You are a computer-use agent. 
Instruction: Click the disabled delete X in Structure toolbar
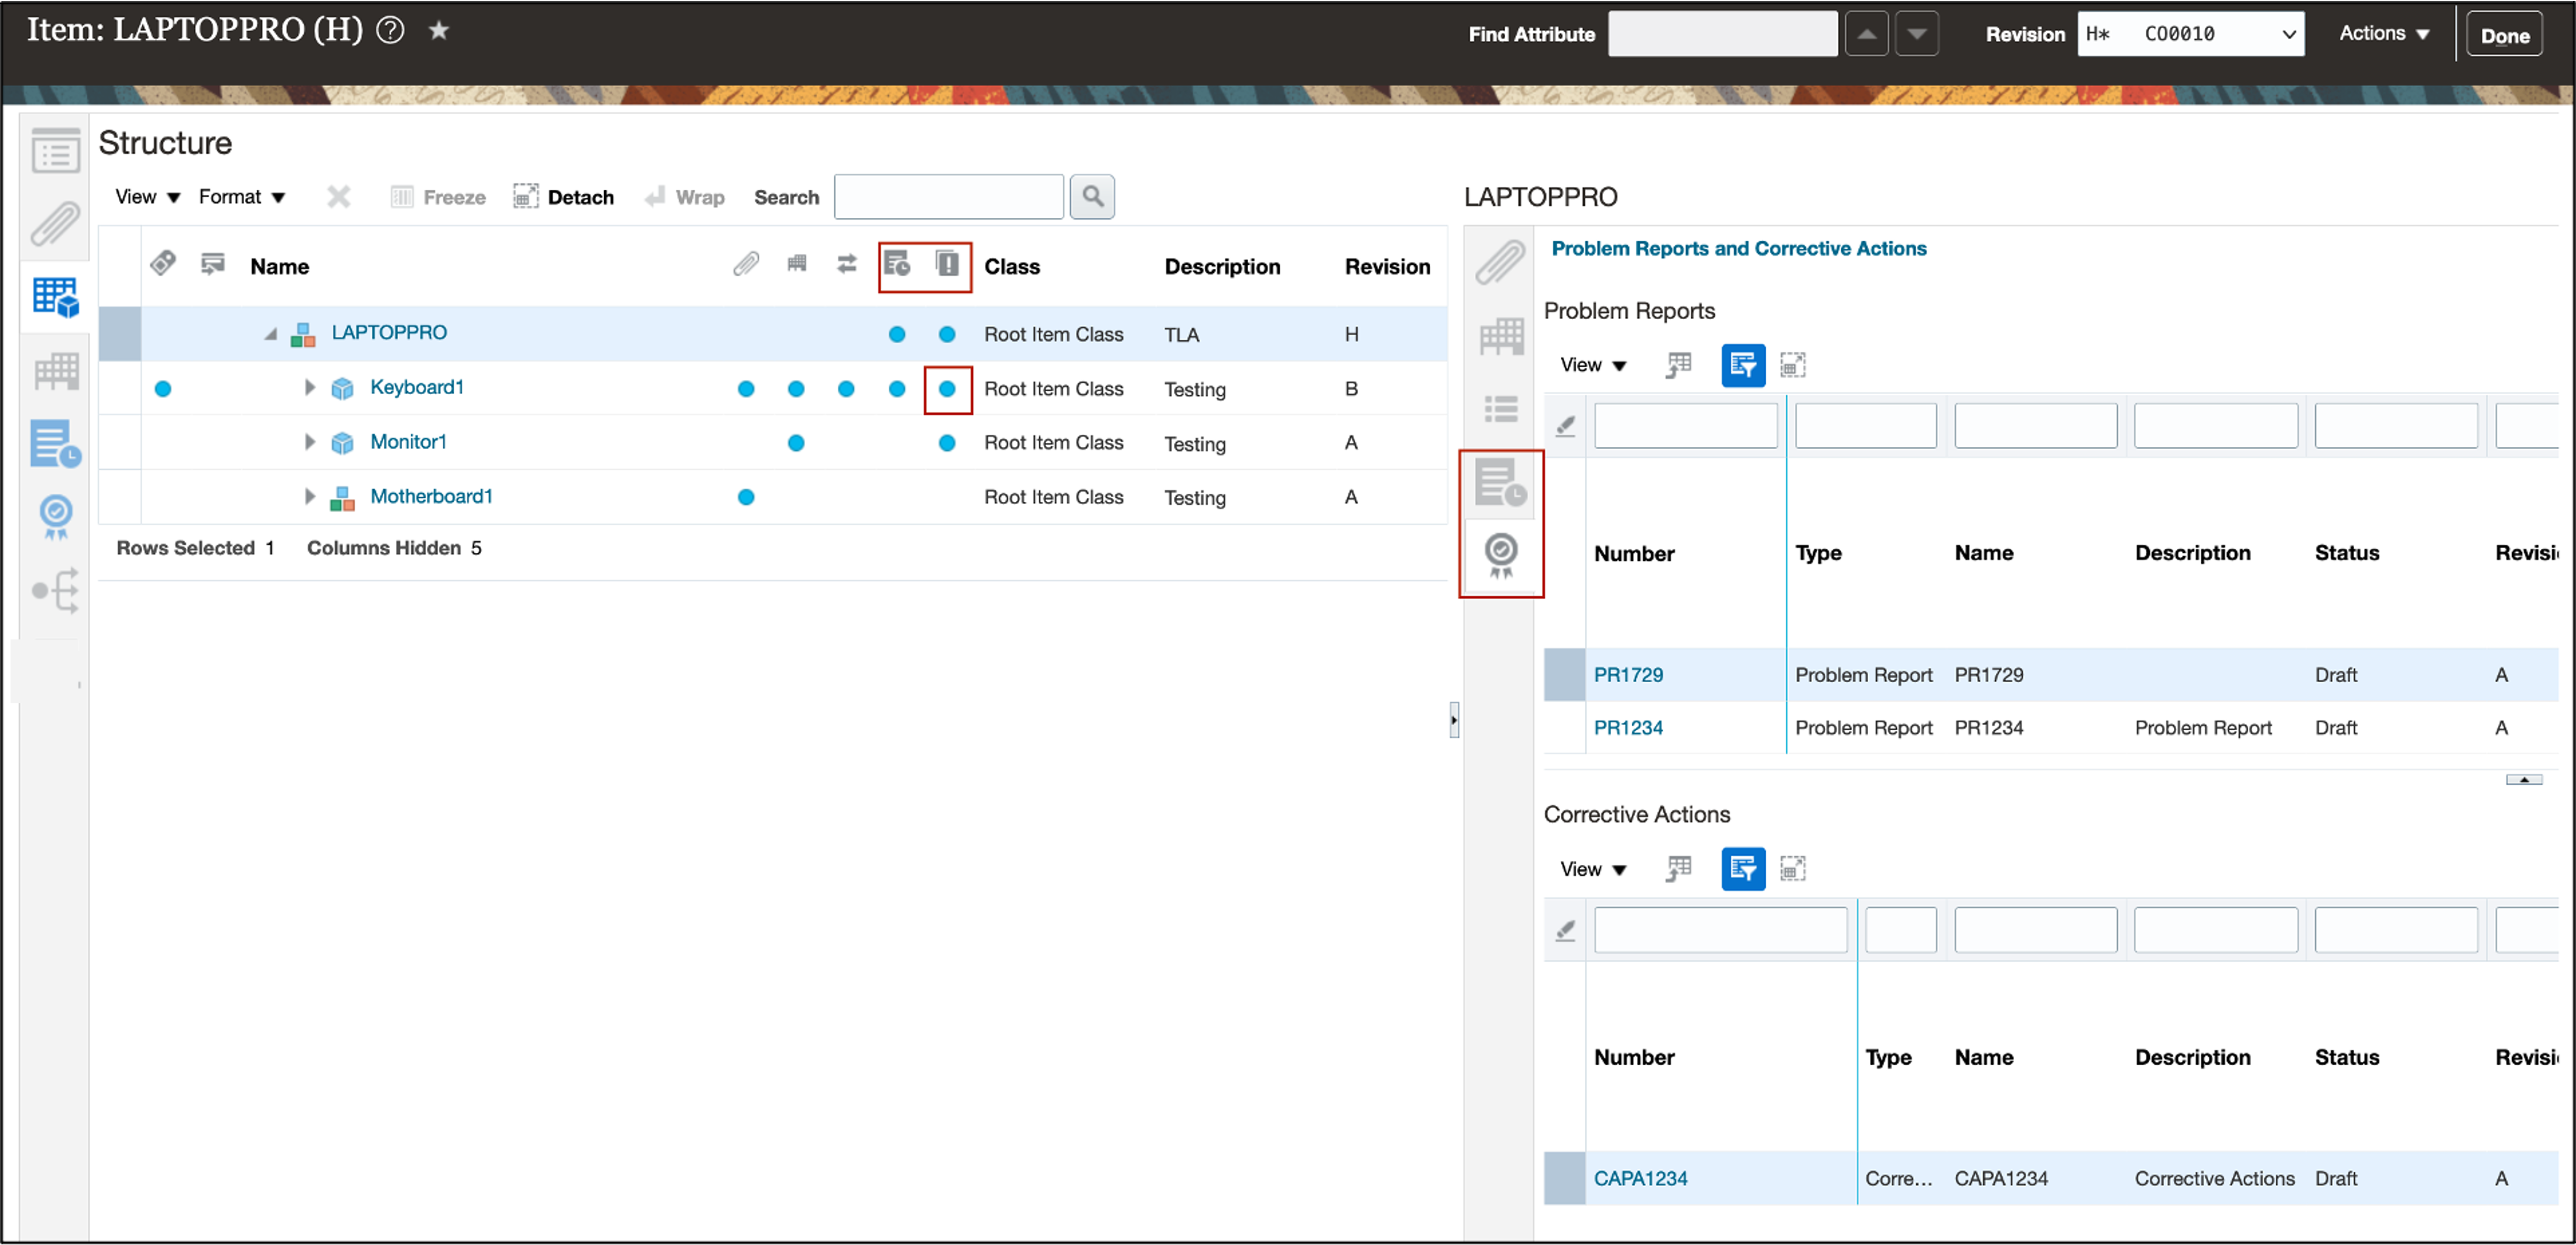339,196
